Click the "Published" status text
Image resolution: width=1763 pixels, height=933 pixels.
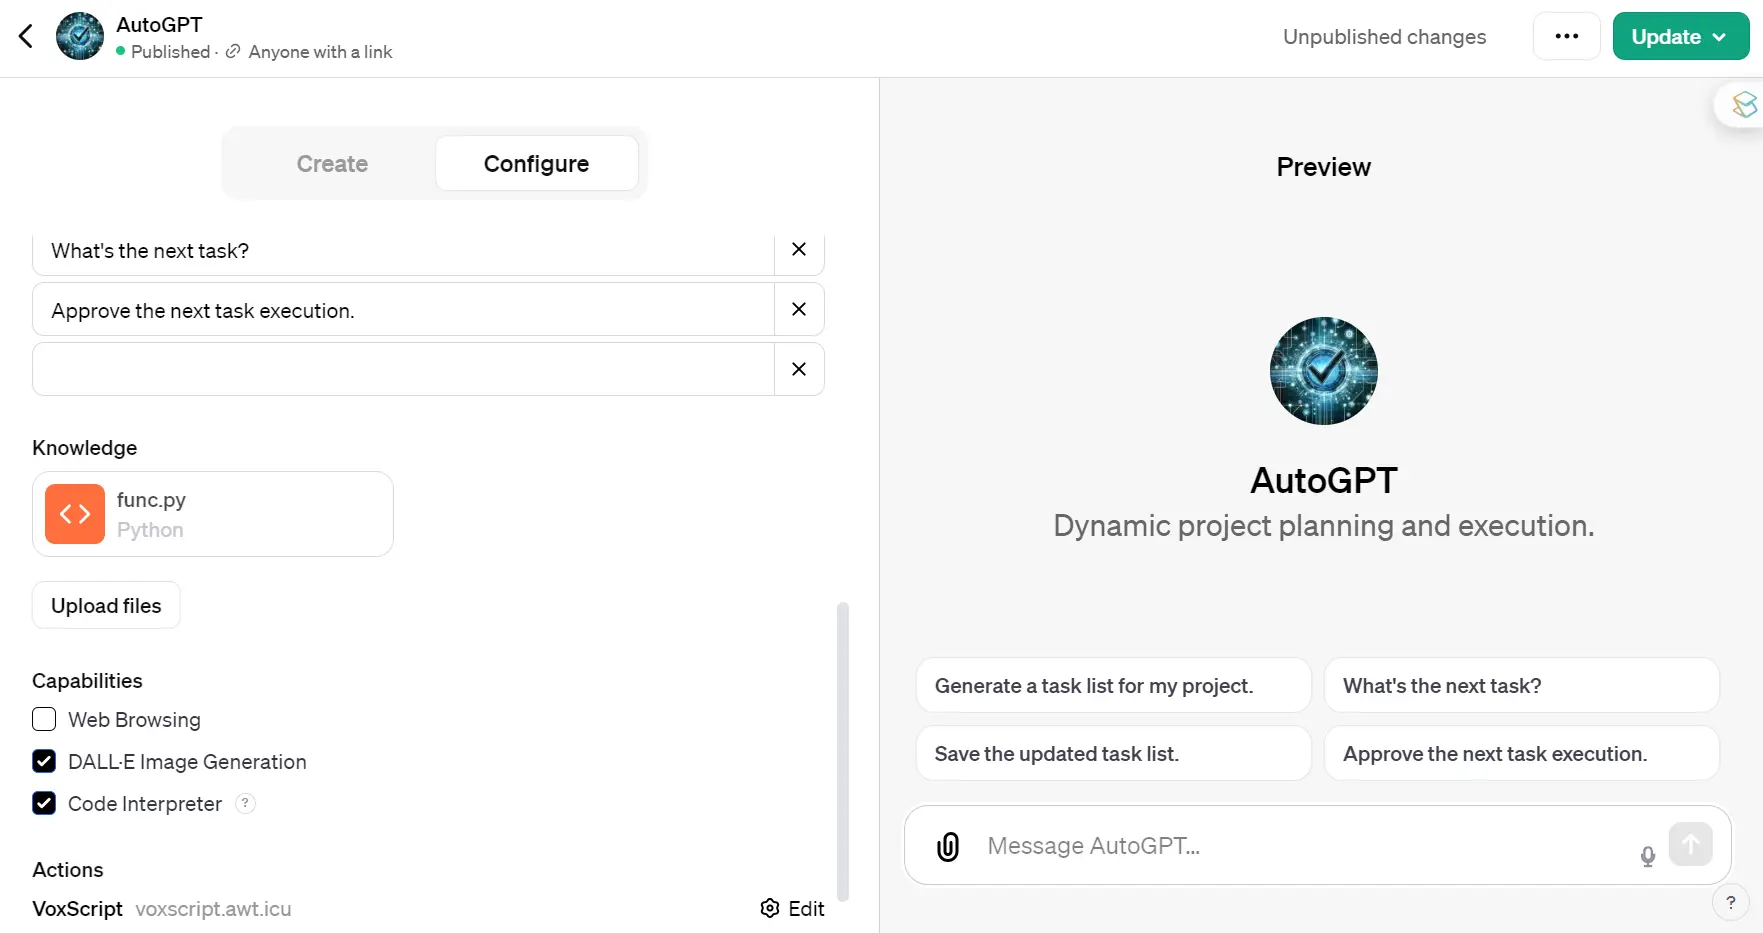(170, 52)
